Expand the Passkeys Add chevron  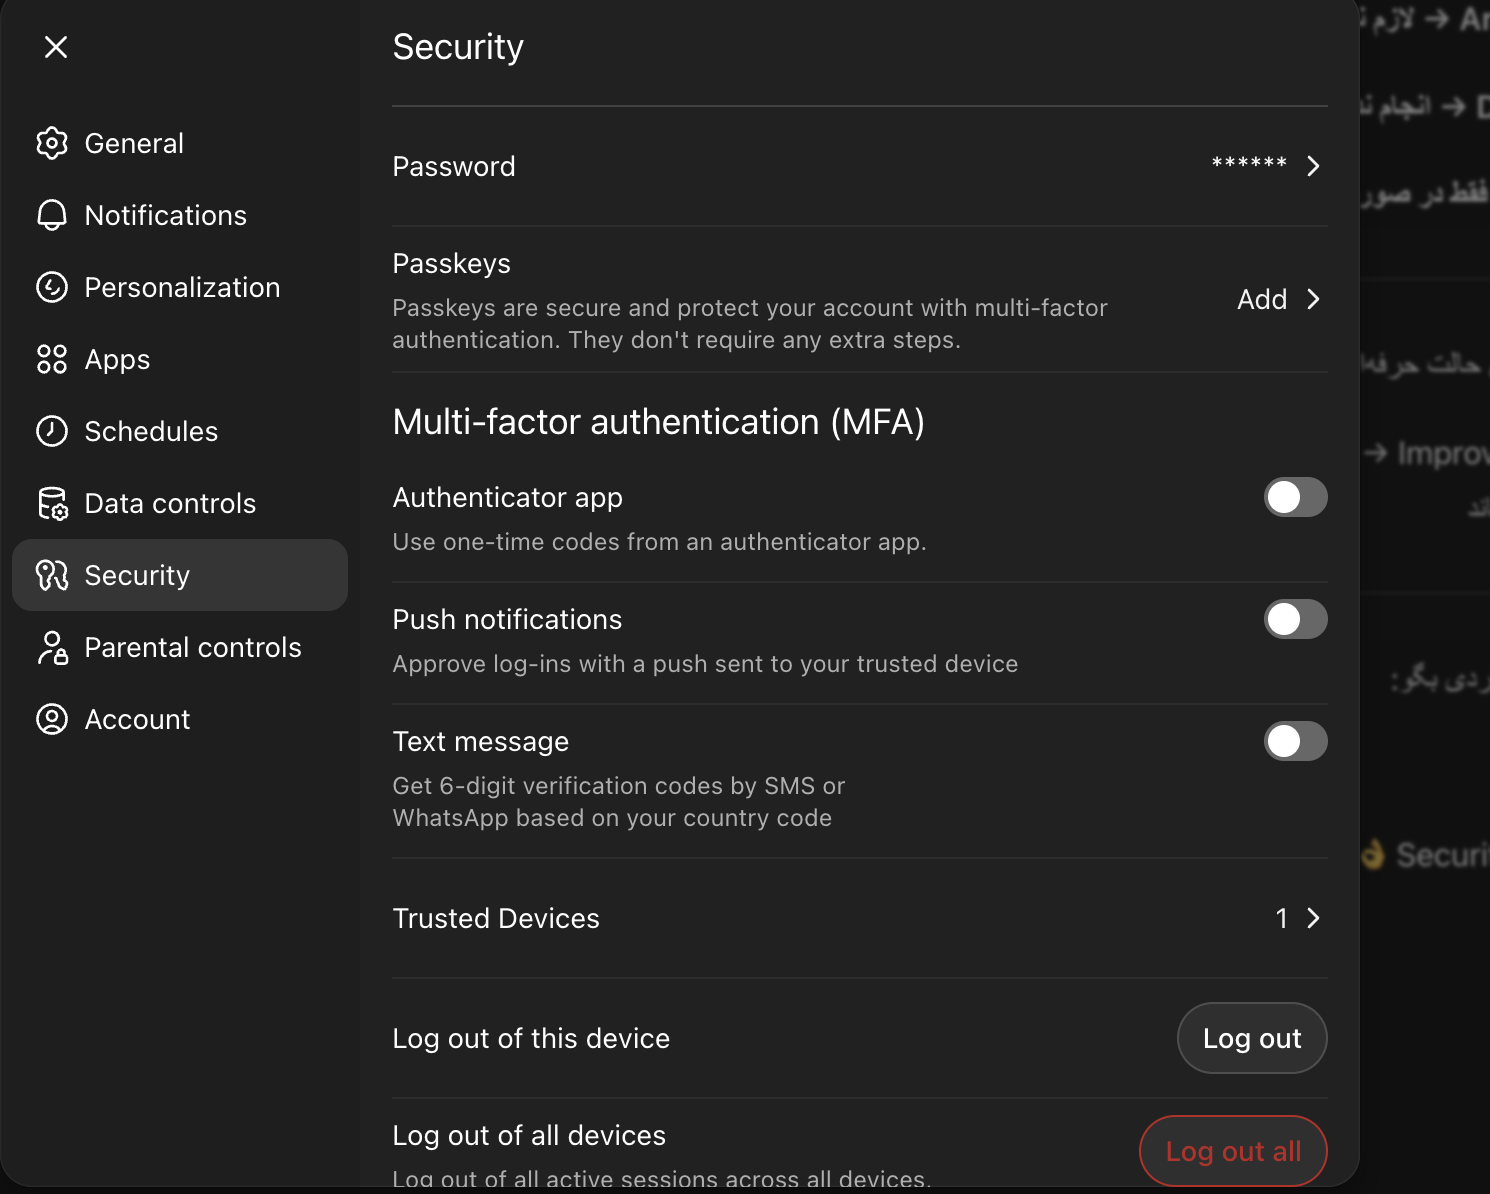1313,299
